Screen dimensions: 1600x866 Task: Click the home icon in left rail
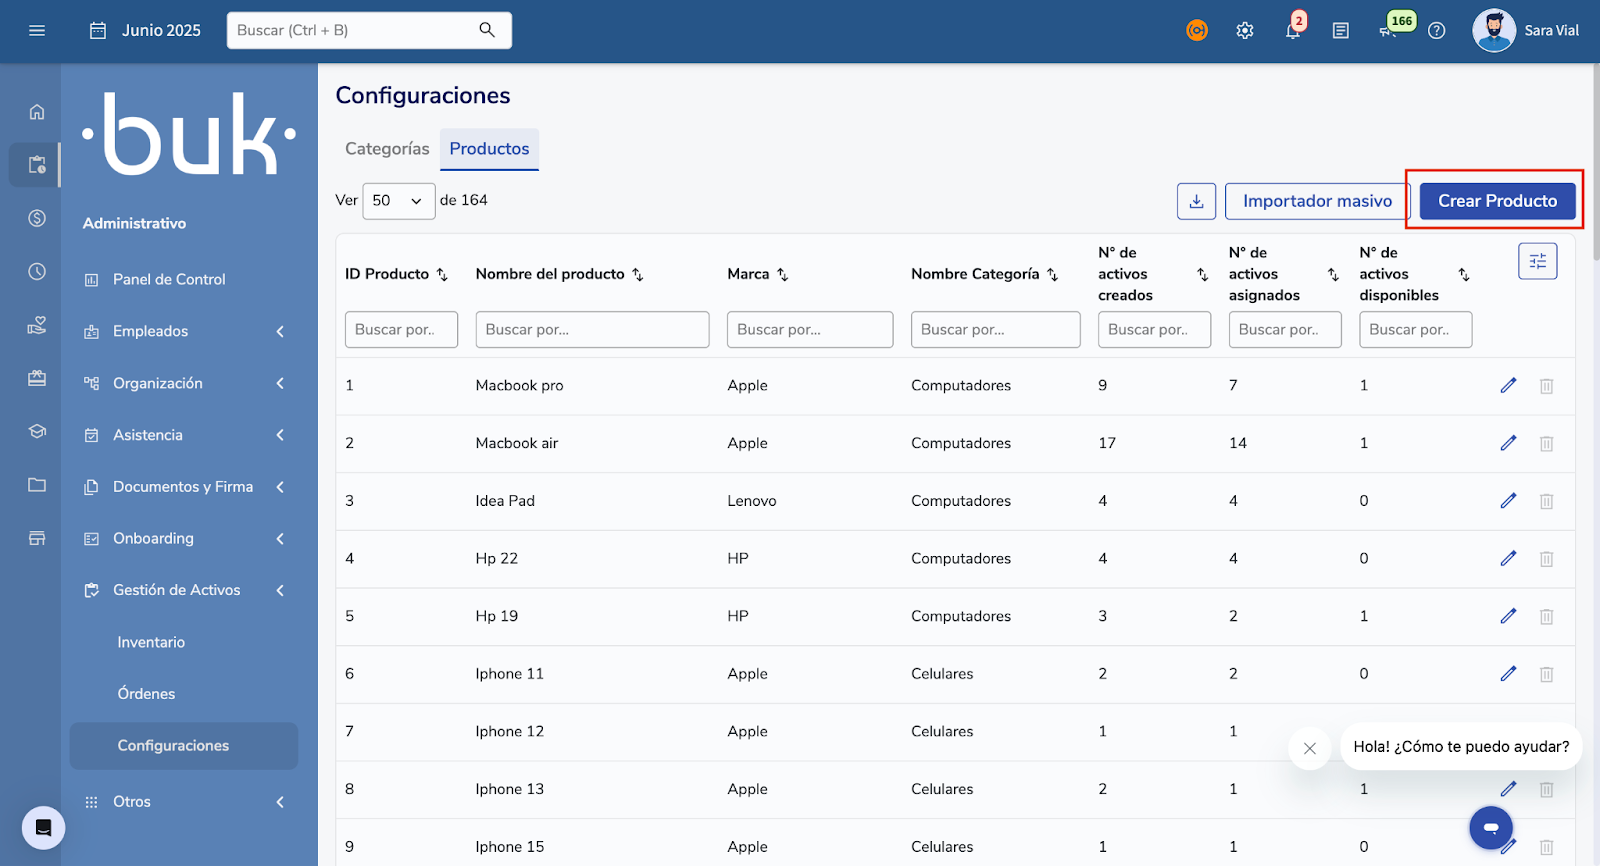click(x=37, y=112)
